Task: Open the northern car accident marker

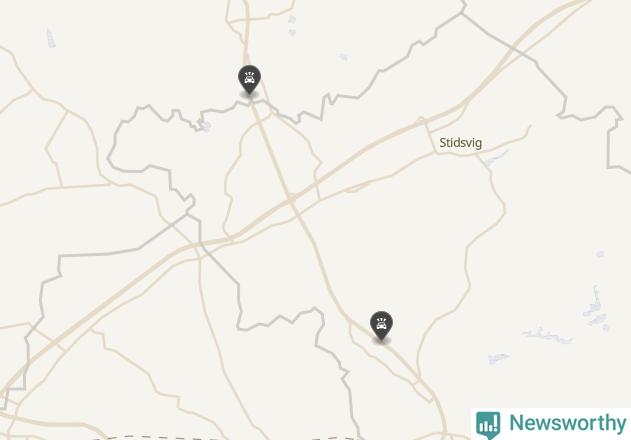Action: point(250,79)
